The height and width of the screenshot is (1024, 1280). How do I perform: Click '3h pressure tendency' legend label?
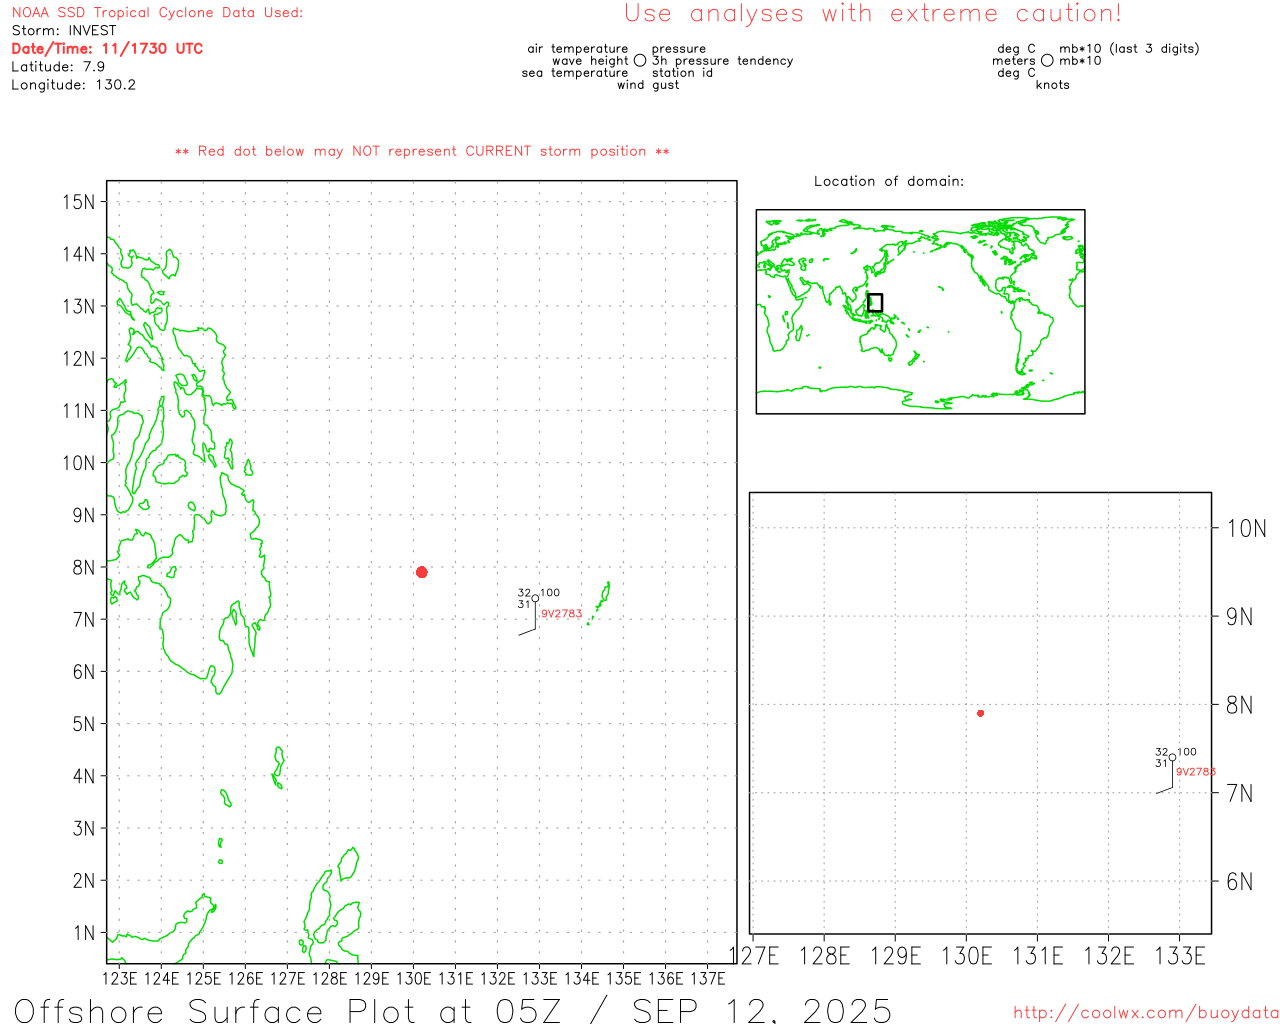723,61
